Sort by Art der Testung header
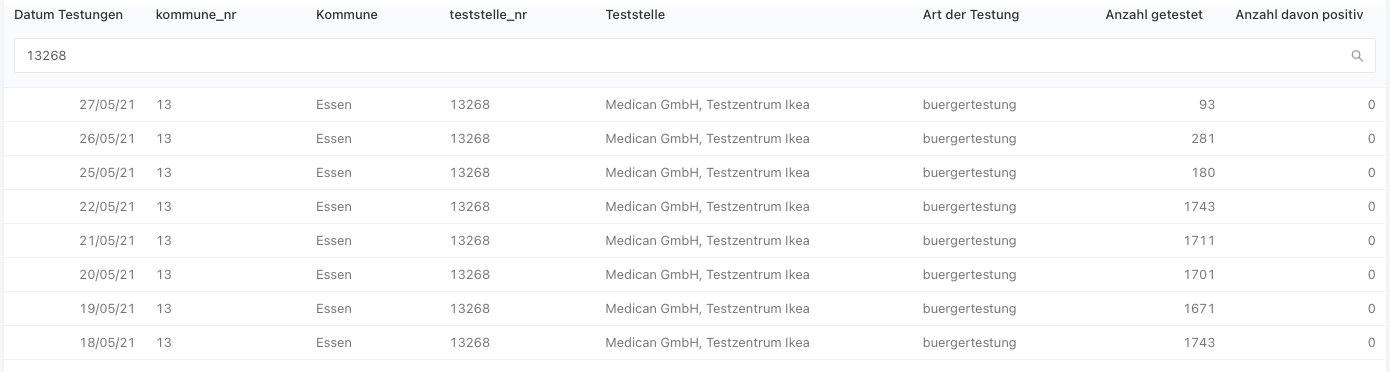Image resolution: width=1390 pixels, height=372 pixels. pos(970,15)
